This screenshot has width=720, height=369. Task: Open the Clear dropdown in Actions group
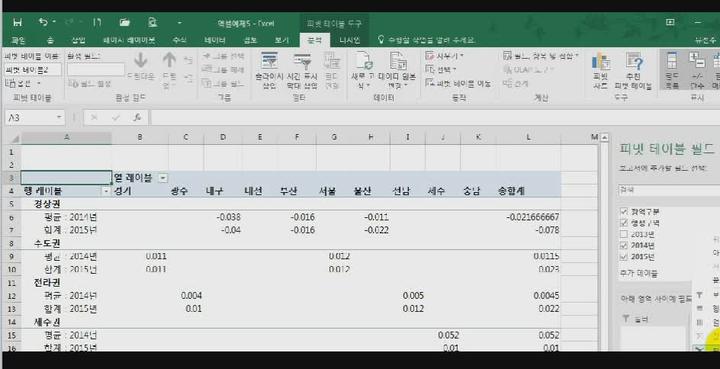click(x=462, y=56)
